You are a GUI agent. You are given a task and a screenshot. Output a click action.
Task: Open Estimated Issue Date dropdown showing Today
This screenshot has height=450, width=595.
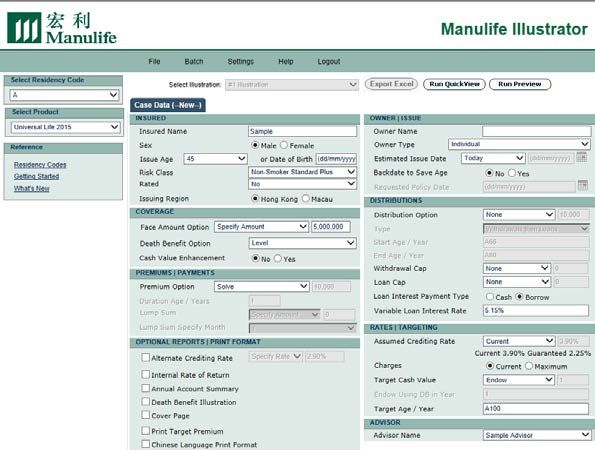tap(493, 158)
